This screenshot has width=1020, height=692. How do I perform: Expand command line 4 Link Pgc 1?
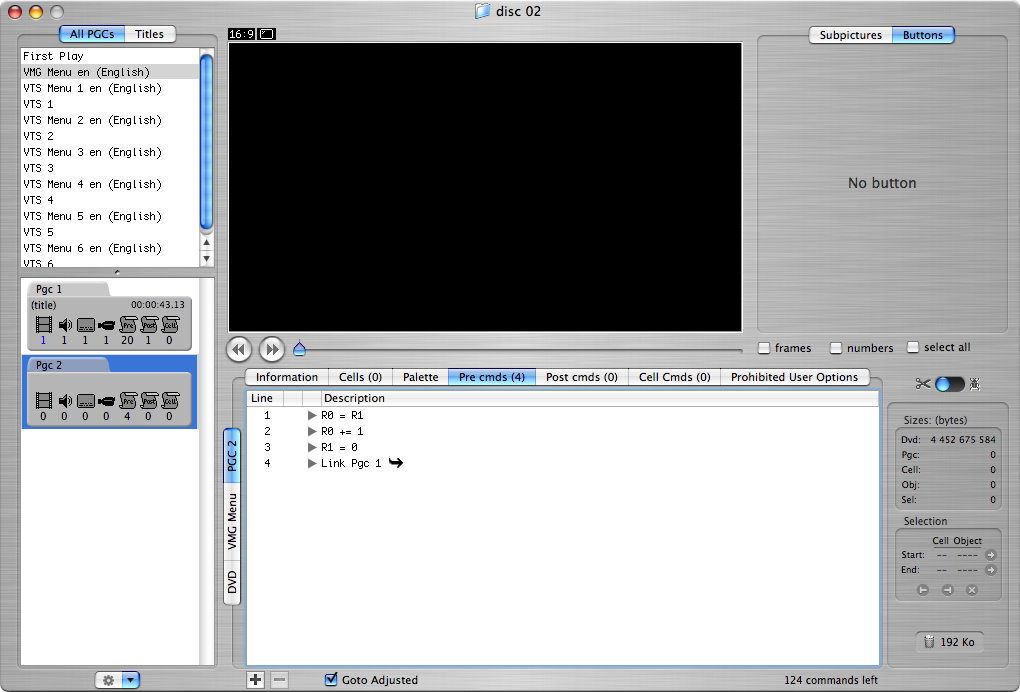(312, 463)
